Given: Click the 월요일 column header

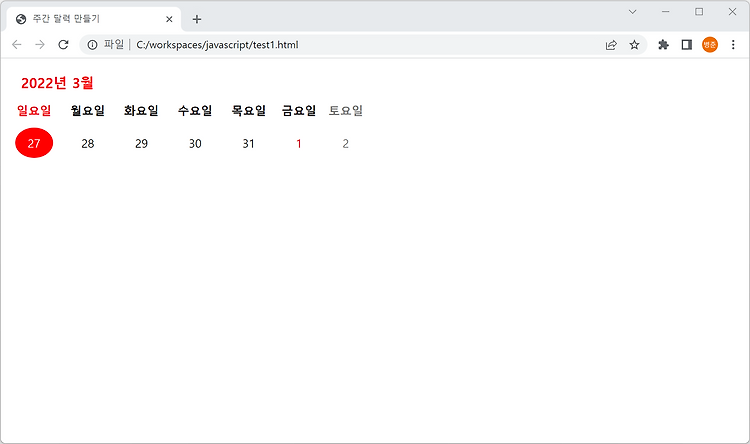Looking at the screenshot, I should [88, 111].
